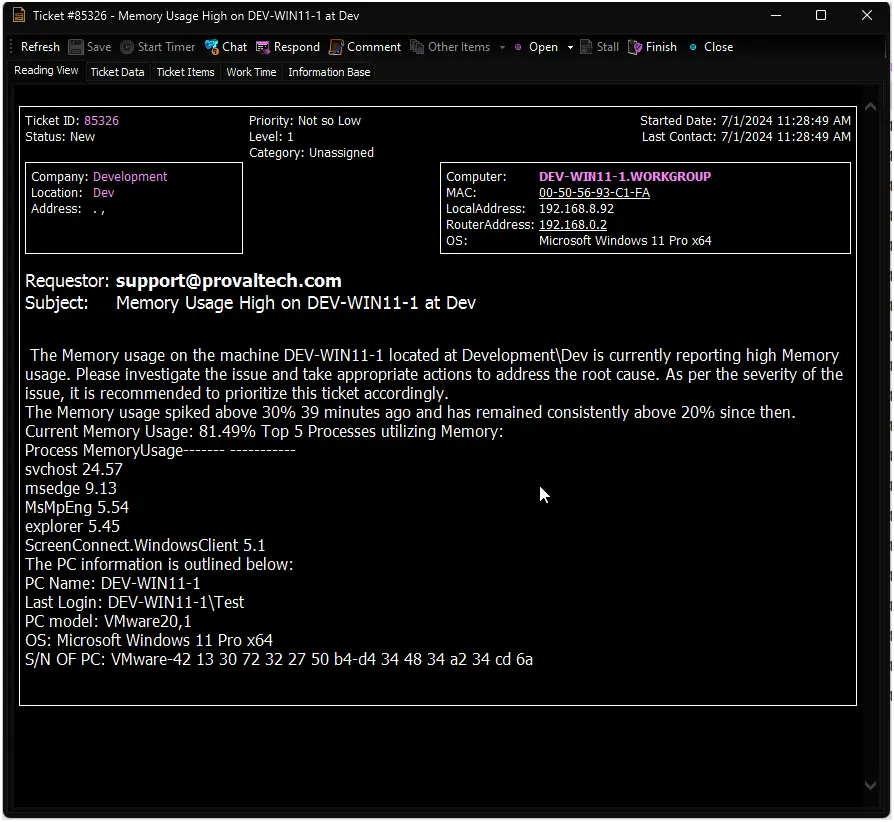Screen dimensions: 894x822
Task: Expand the dropdown arrow next to Open
Action: click(570, 47)
